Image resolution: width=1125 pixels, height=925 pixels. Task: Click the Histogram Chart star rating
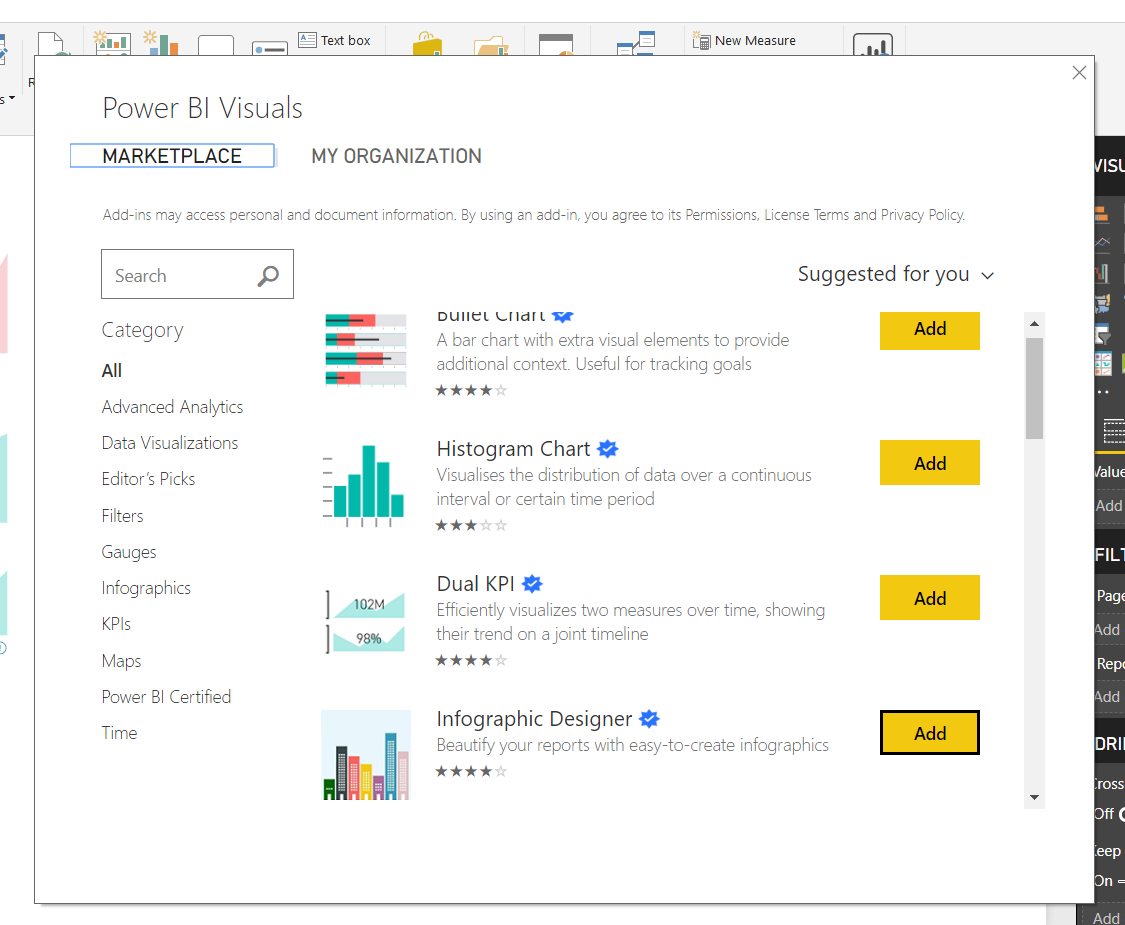pos(471,525)
